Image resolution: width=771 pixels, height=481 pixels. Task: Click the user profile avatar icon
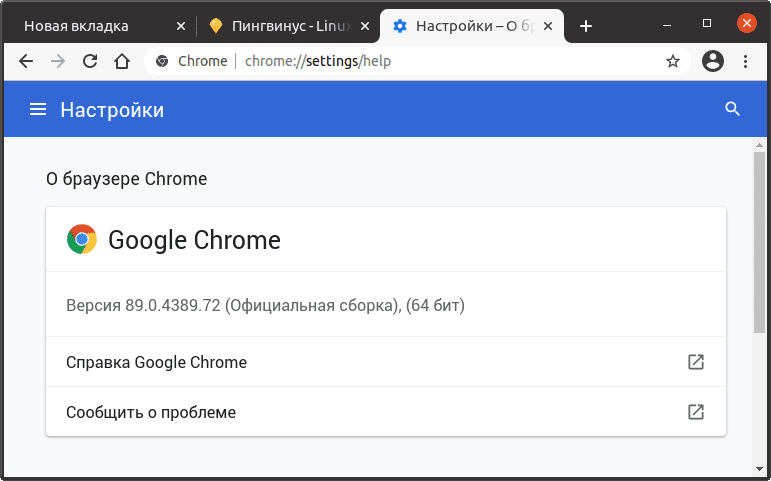(x=713, y=61)
